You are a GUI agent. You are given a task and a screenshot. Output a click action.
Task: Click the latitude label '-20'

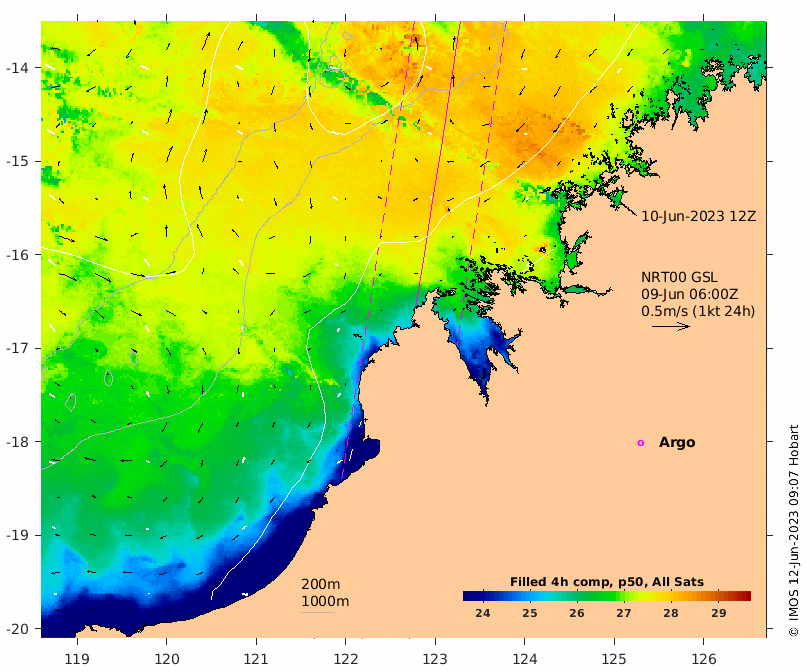coord(17,629)
